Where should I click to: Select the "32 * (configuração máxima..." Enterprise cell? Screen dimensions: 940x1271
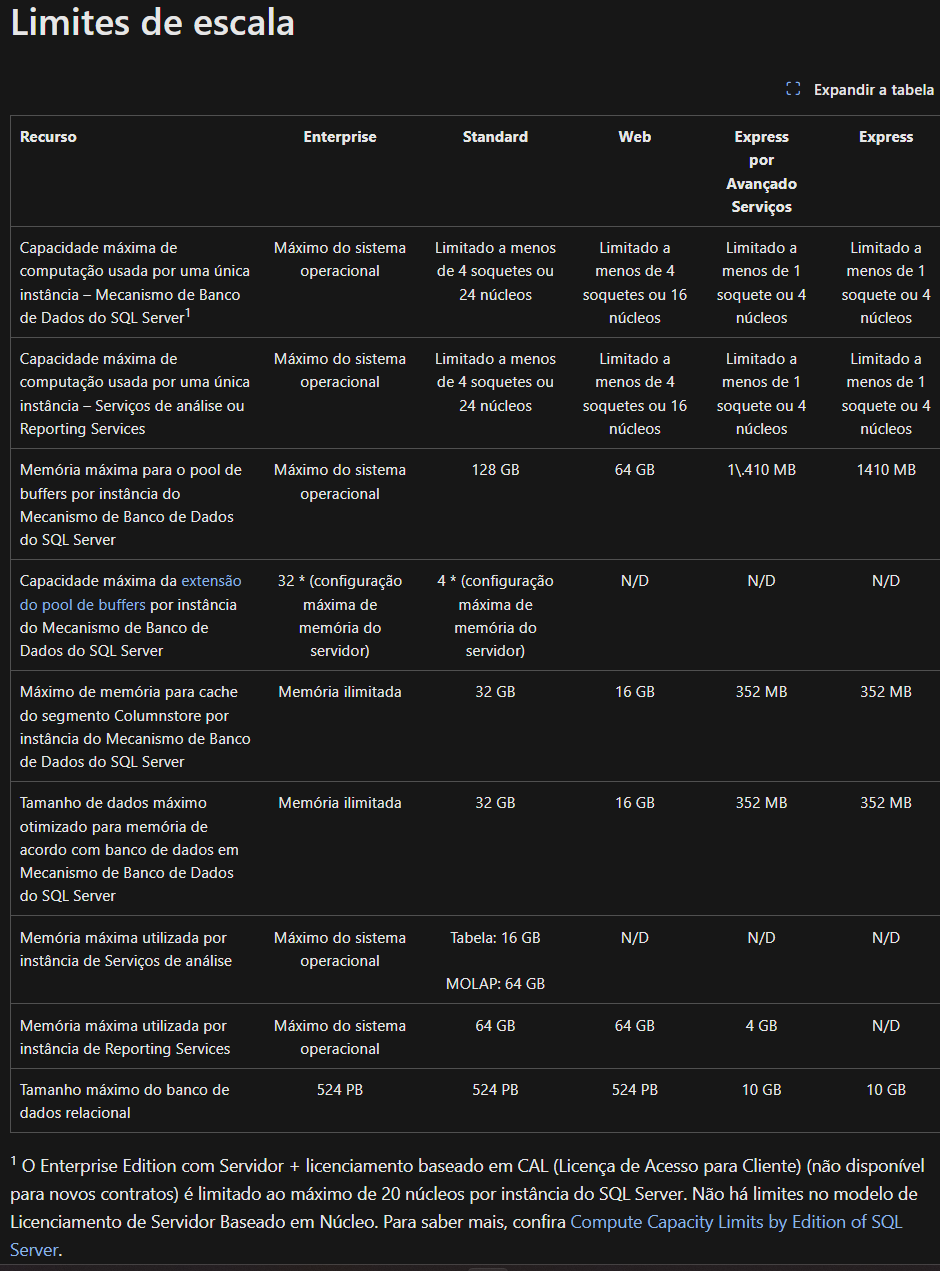pyautogui.click(x=340, y=616)
